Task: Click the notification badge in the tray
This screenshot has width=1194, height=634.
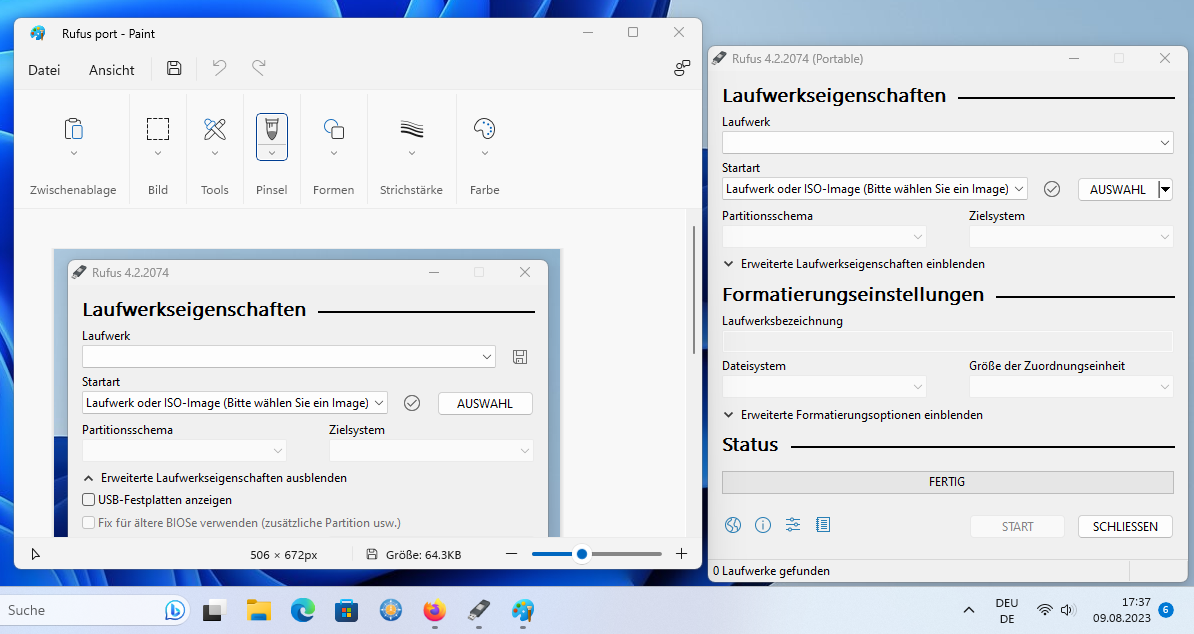Action: (1165, 609)
